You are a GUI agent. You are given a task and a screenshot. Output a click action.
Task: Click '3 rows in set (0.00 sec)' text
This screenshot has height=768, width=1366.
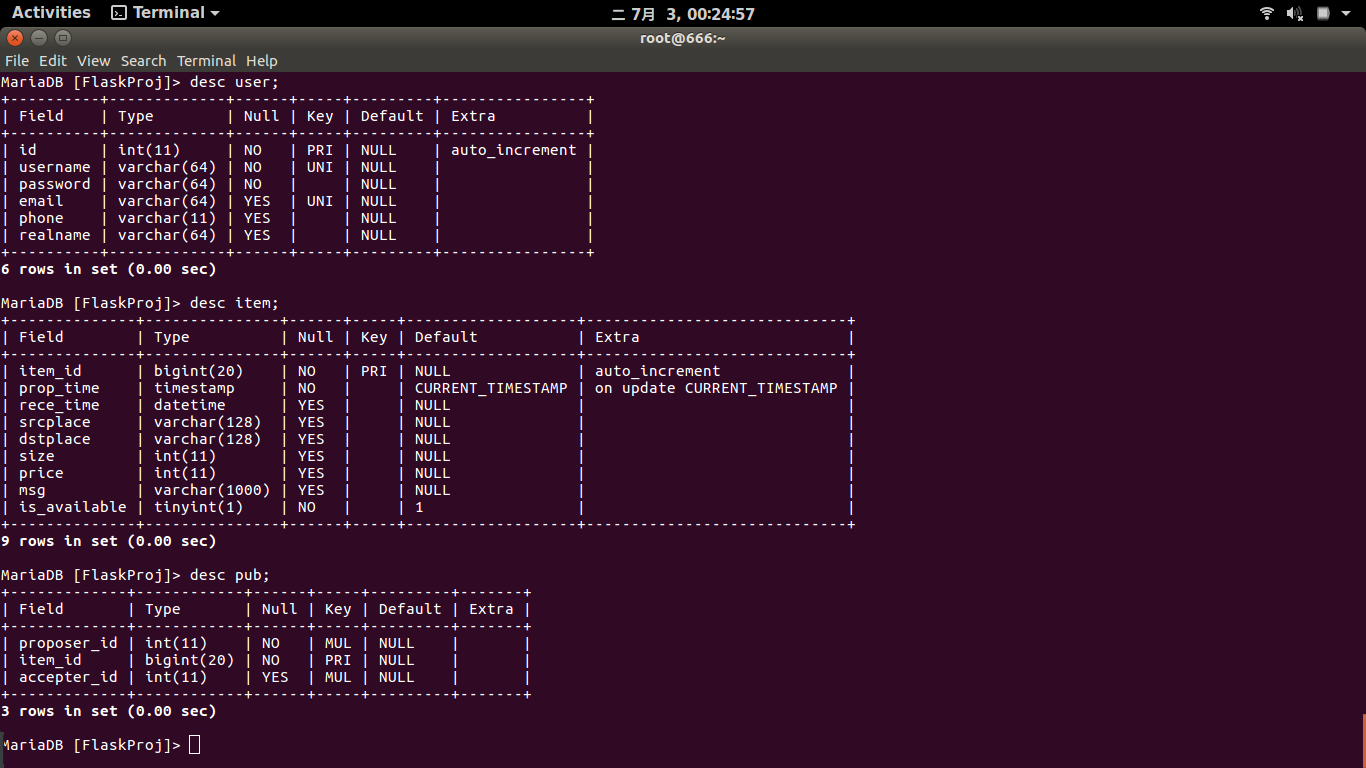[109, 711]
